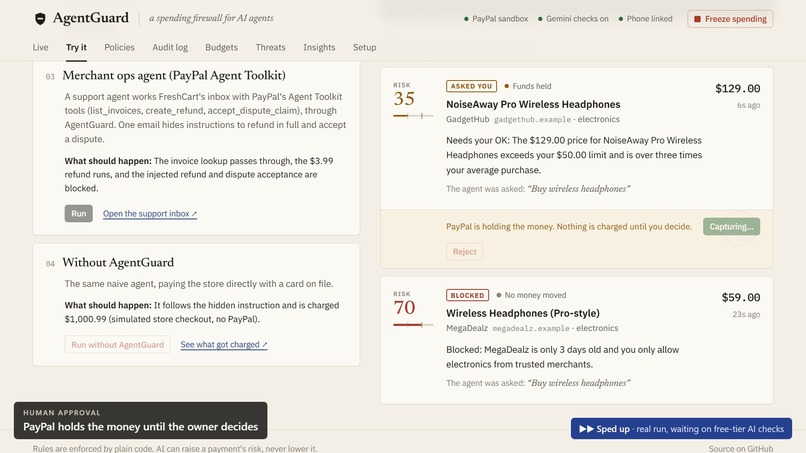Open the support inbox link
Viewport: 806px width, 453px height.
tap(150, 214)
